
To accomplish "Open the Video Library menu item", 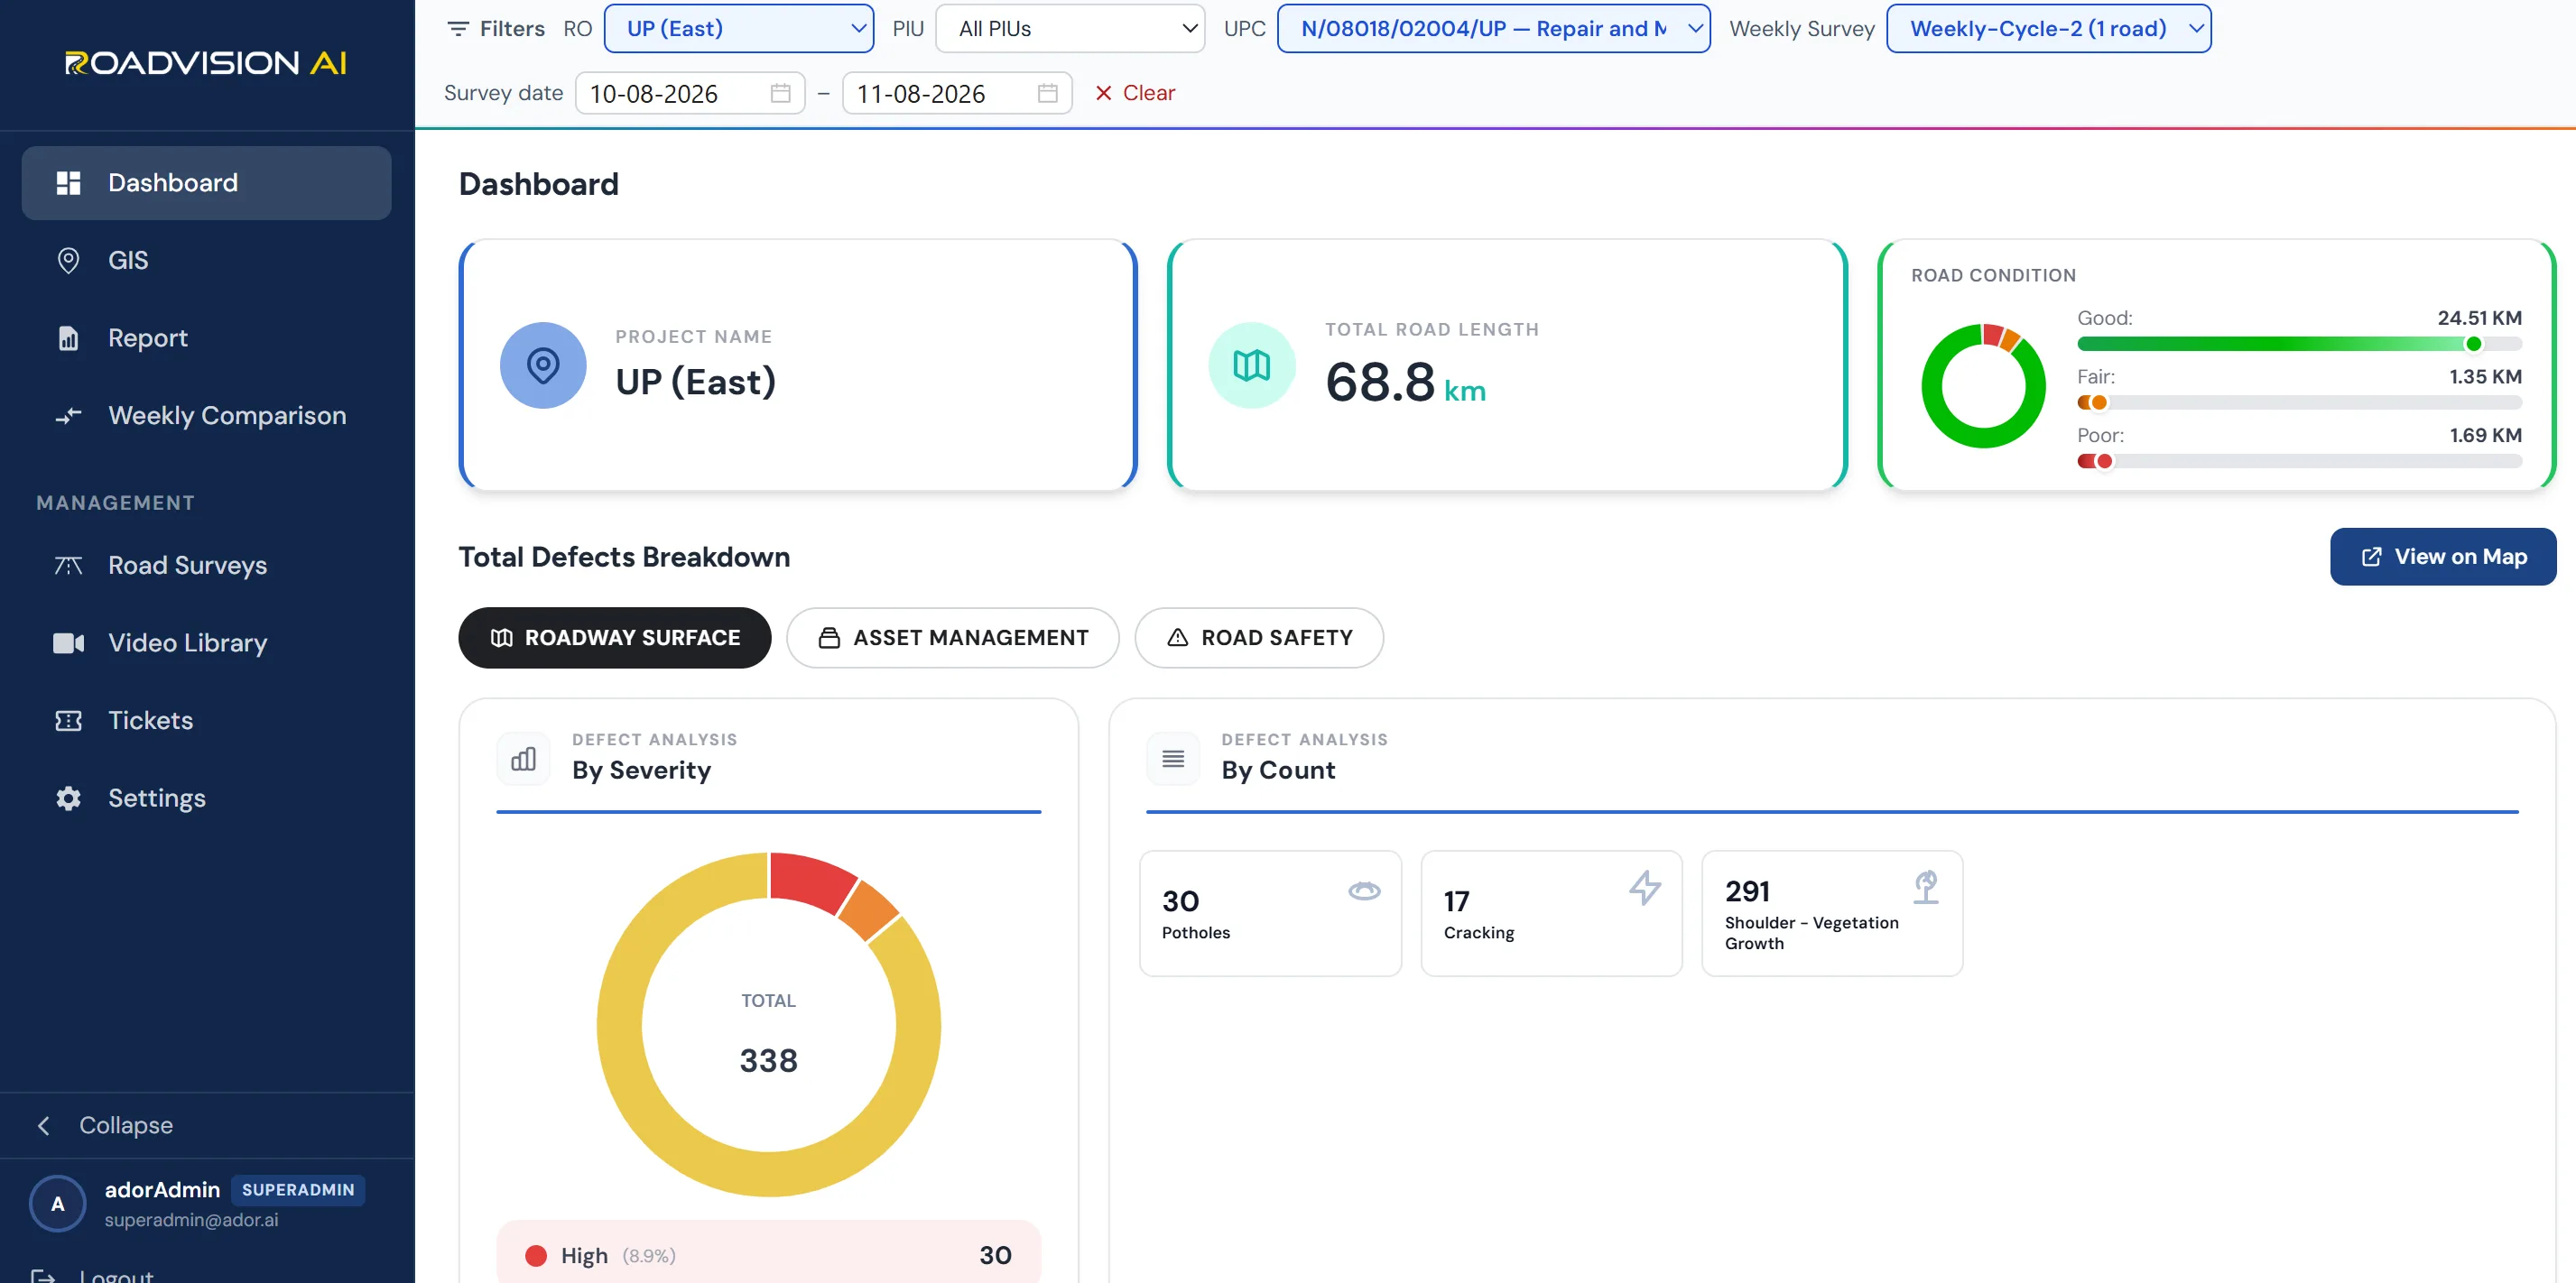I will (x=206, y=643).
